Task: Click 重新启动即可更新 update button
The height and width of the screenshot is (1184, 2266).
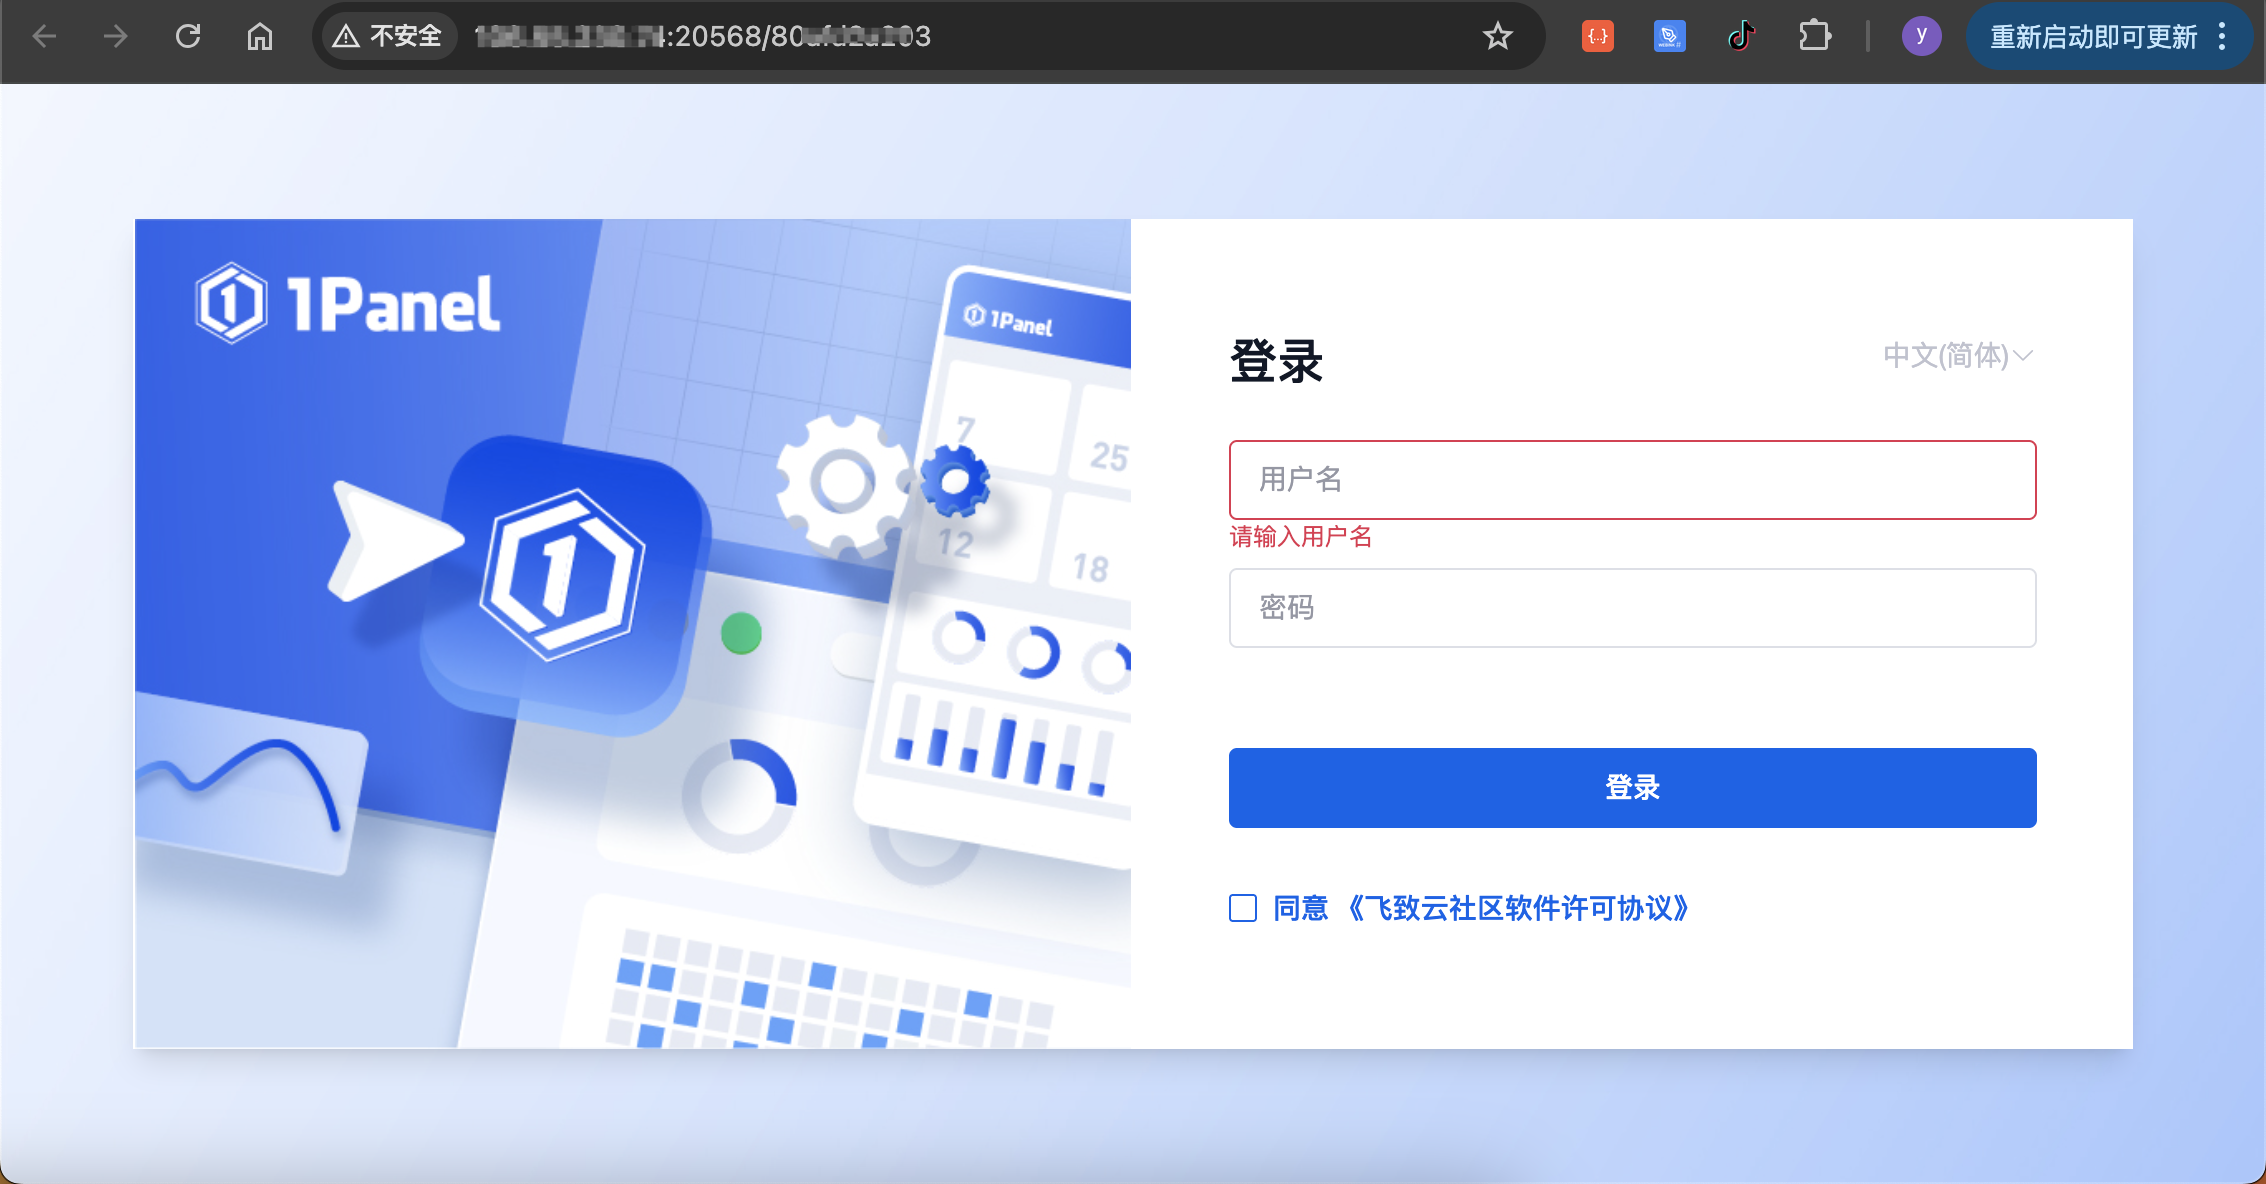Action: coord(2092,37)
